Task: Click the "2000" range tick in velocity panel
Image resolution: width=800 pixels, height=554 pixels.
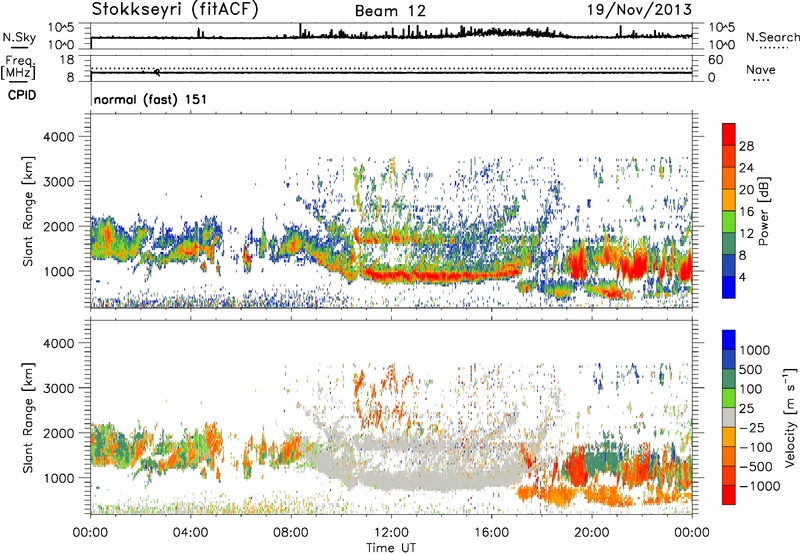Action: 59,433
